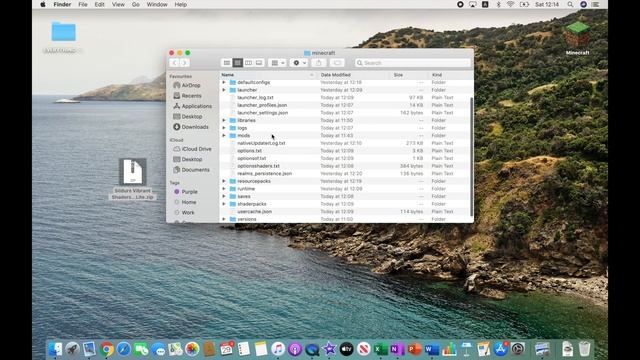Select the Sildurs Vibrant Shaders zip file
Viewport: 640px width, 360px height.
pyautogui.click(x=133, y=179)
